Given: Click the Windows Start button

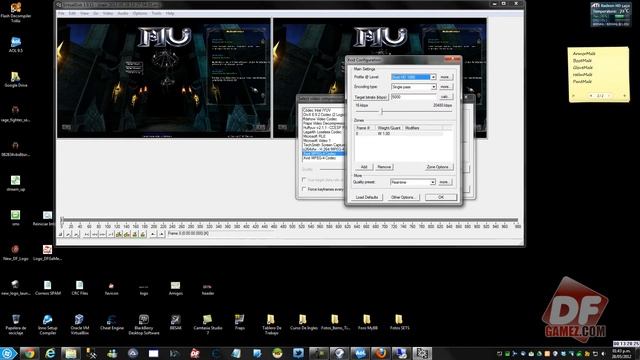Looking at the screenshot, I should [x=8, y=353].
